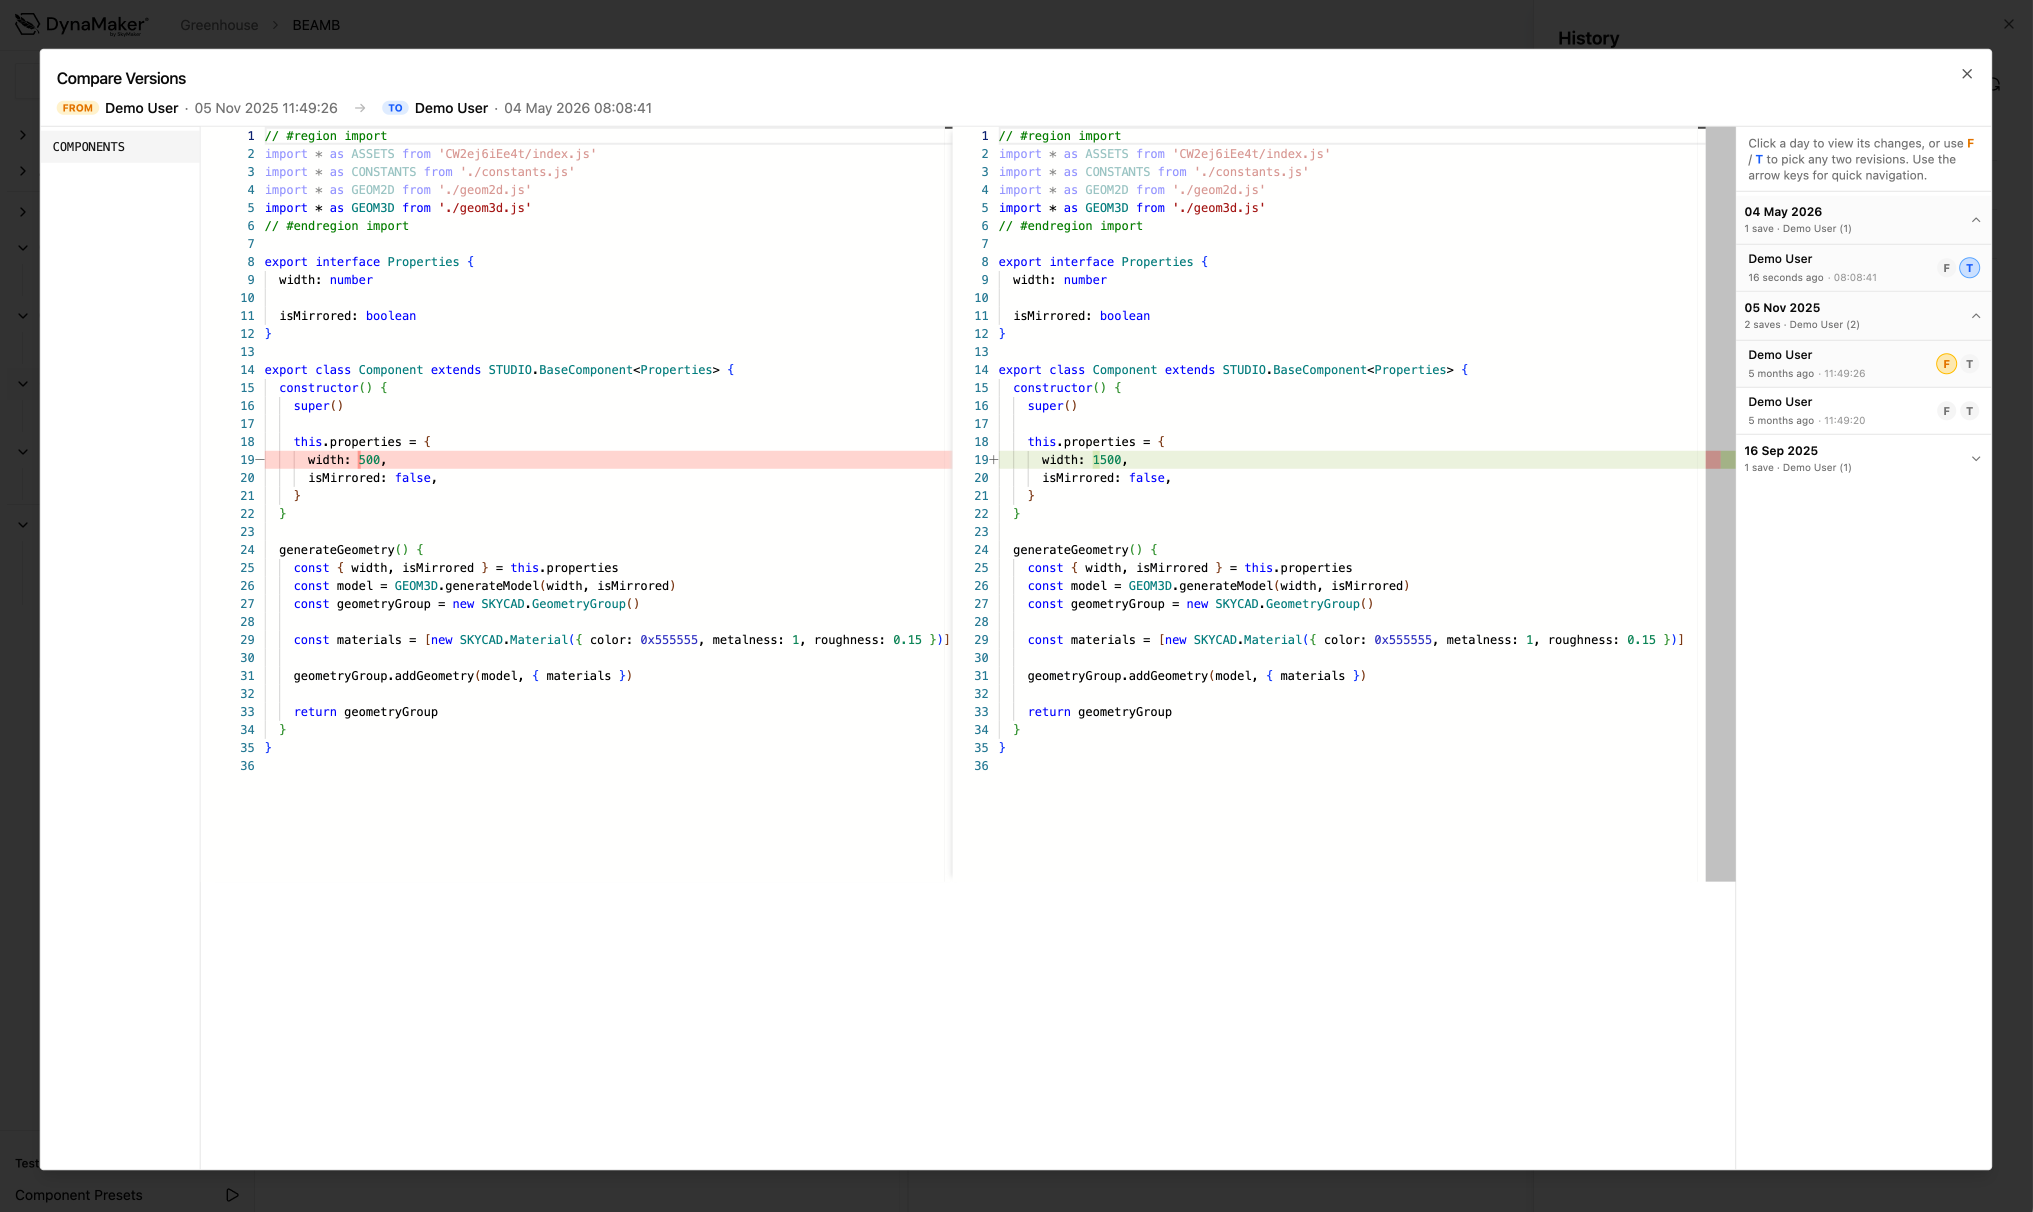Click BEAMB breadcrumb in background window

(x=316, y=25)
